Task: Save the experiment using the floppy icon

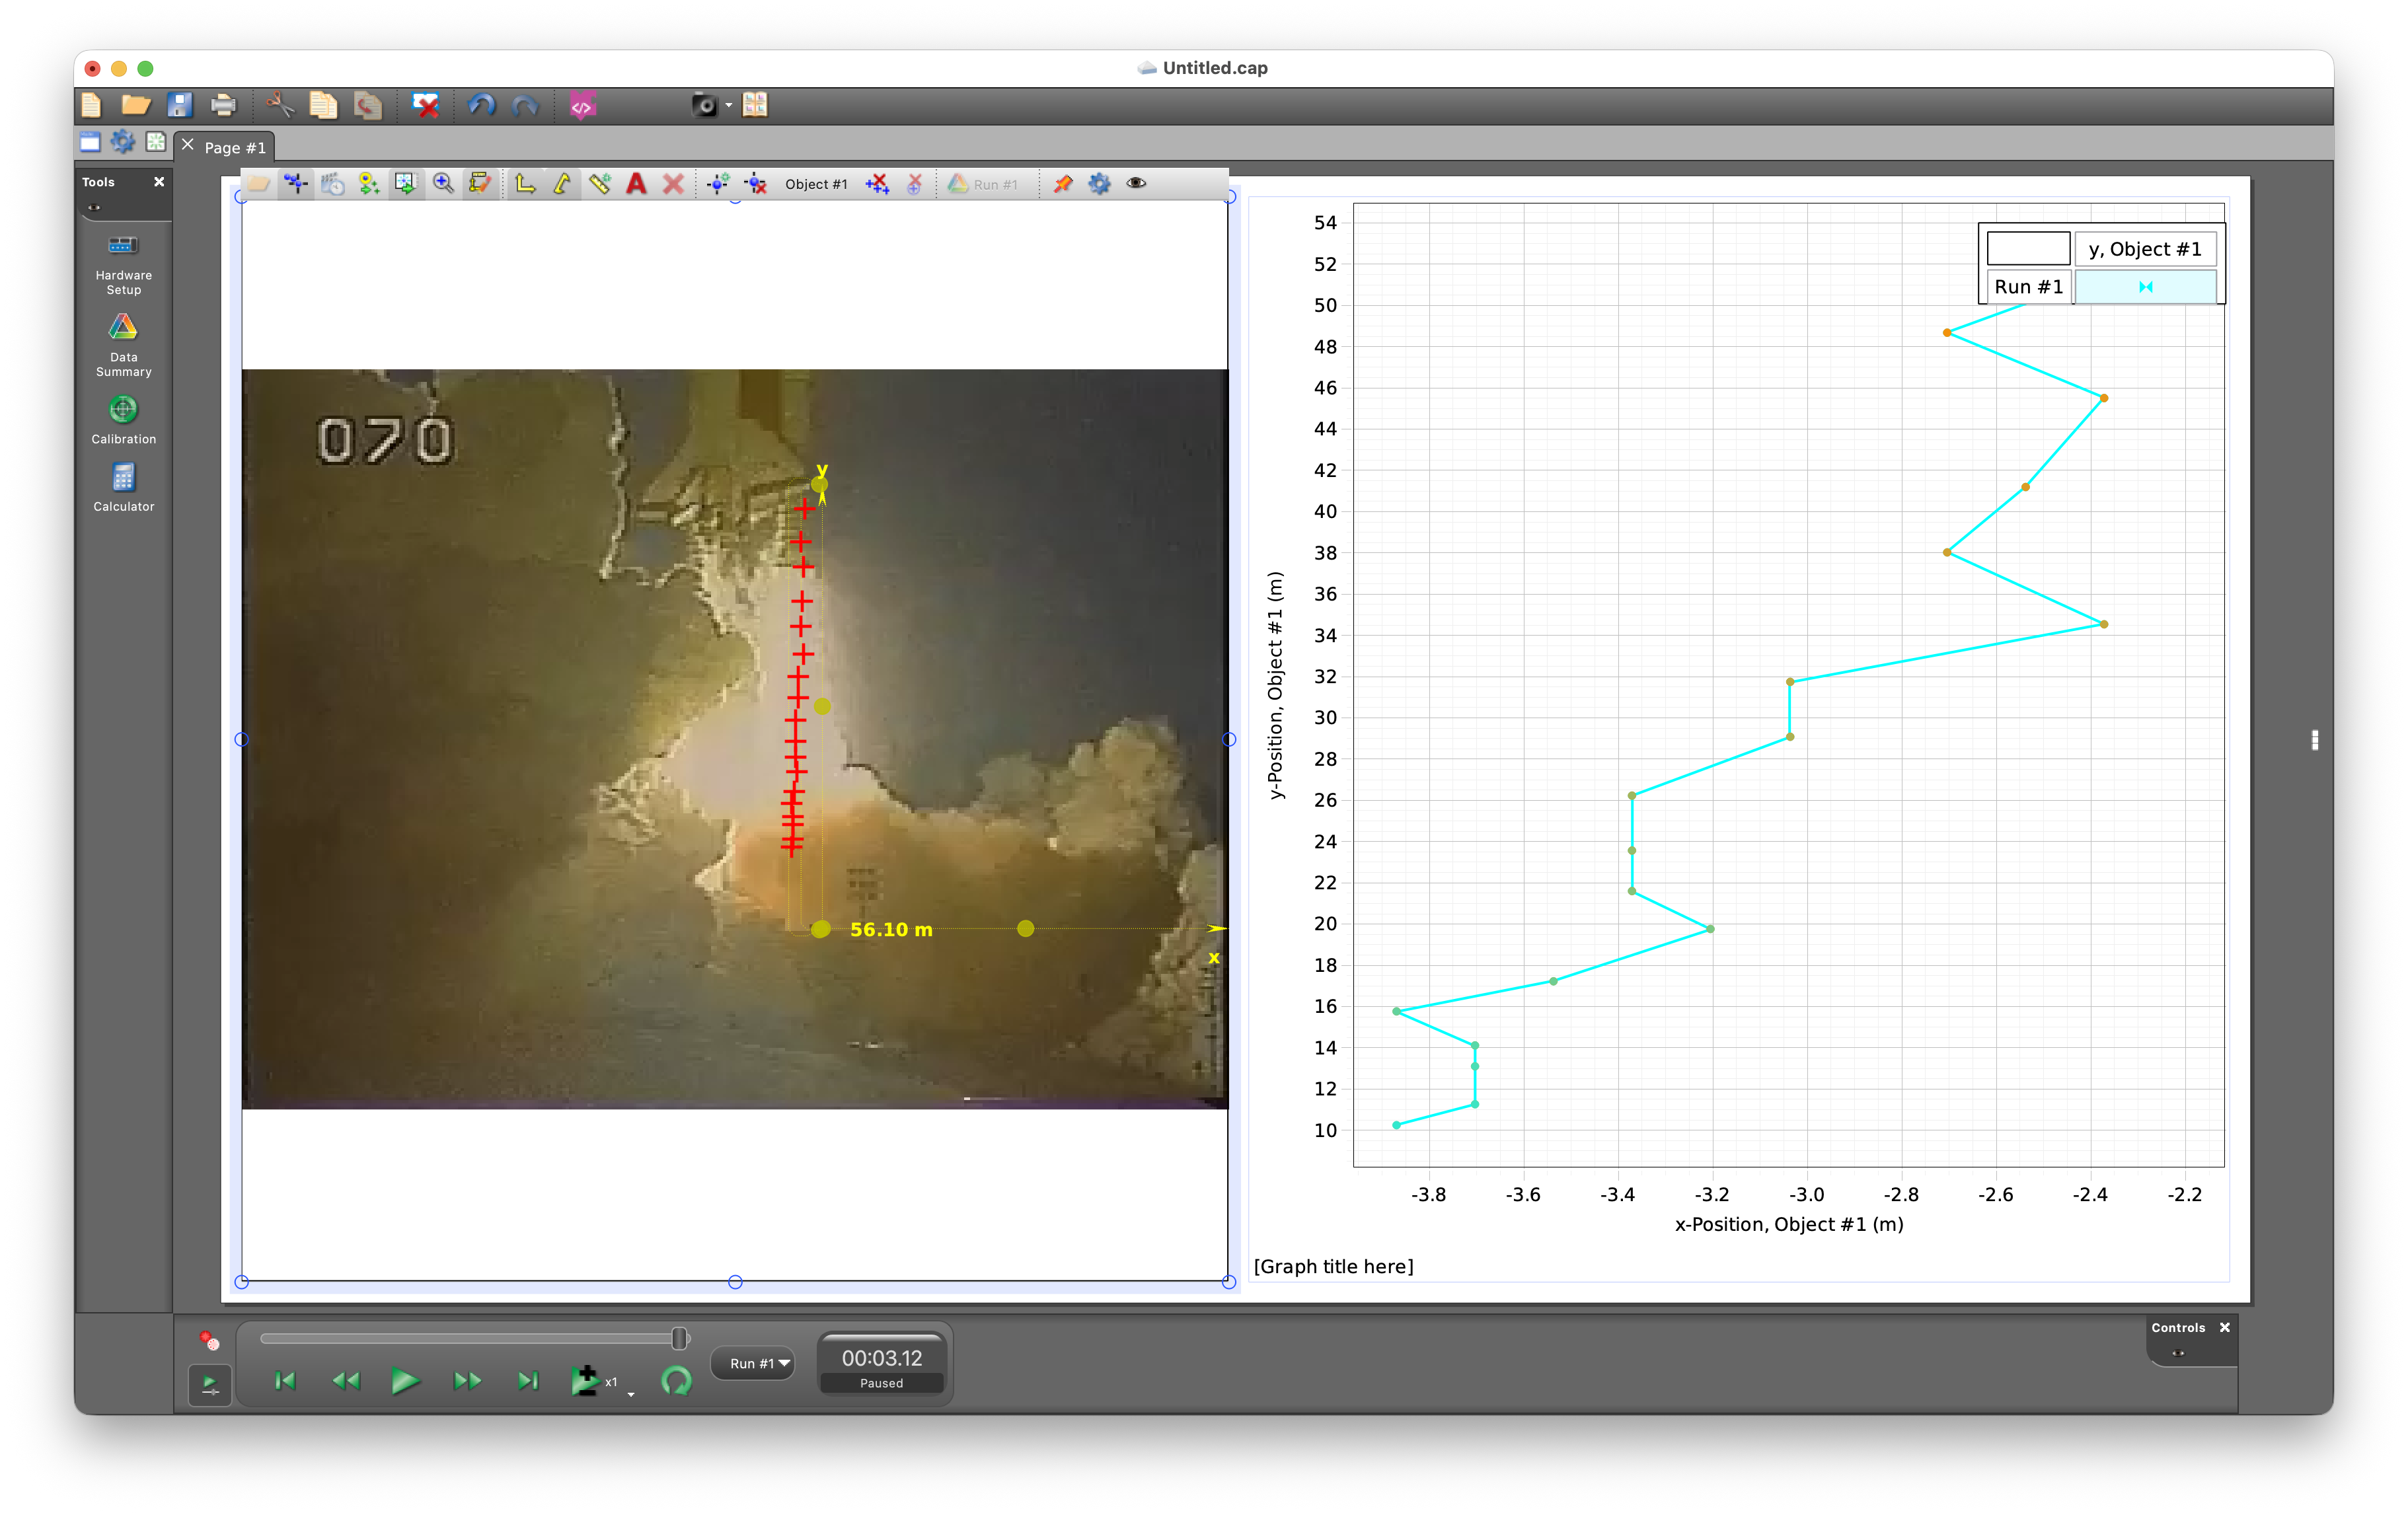Action: [x=180, y=105]
